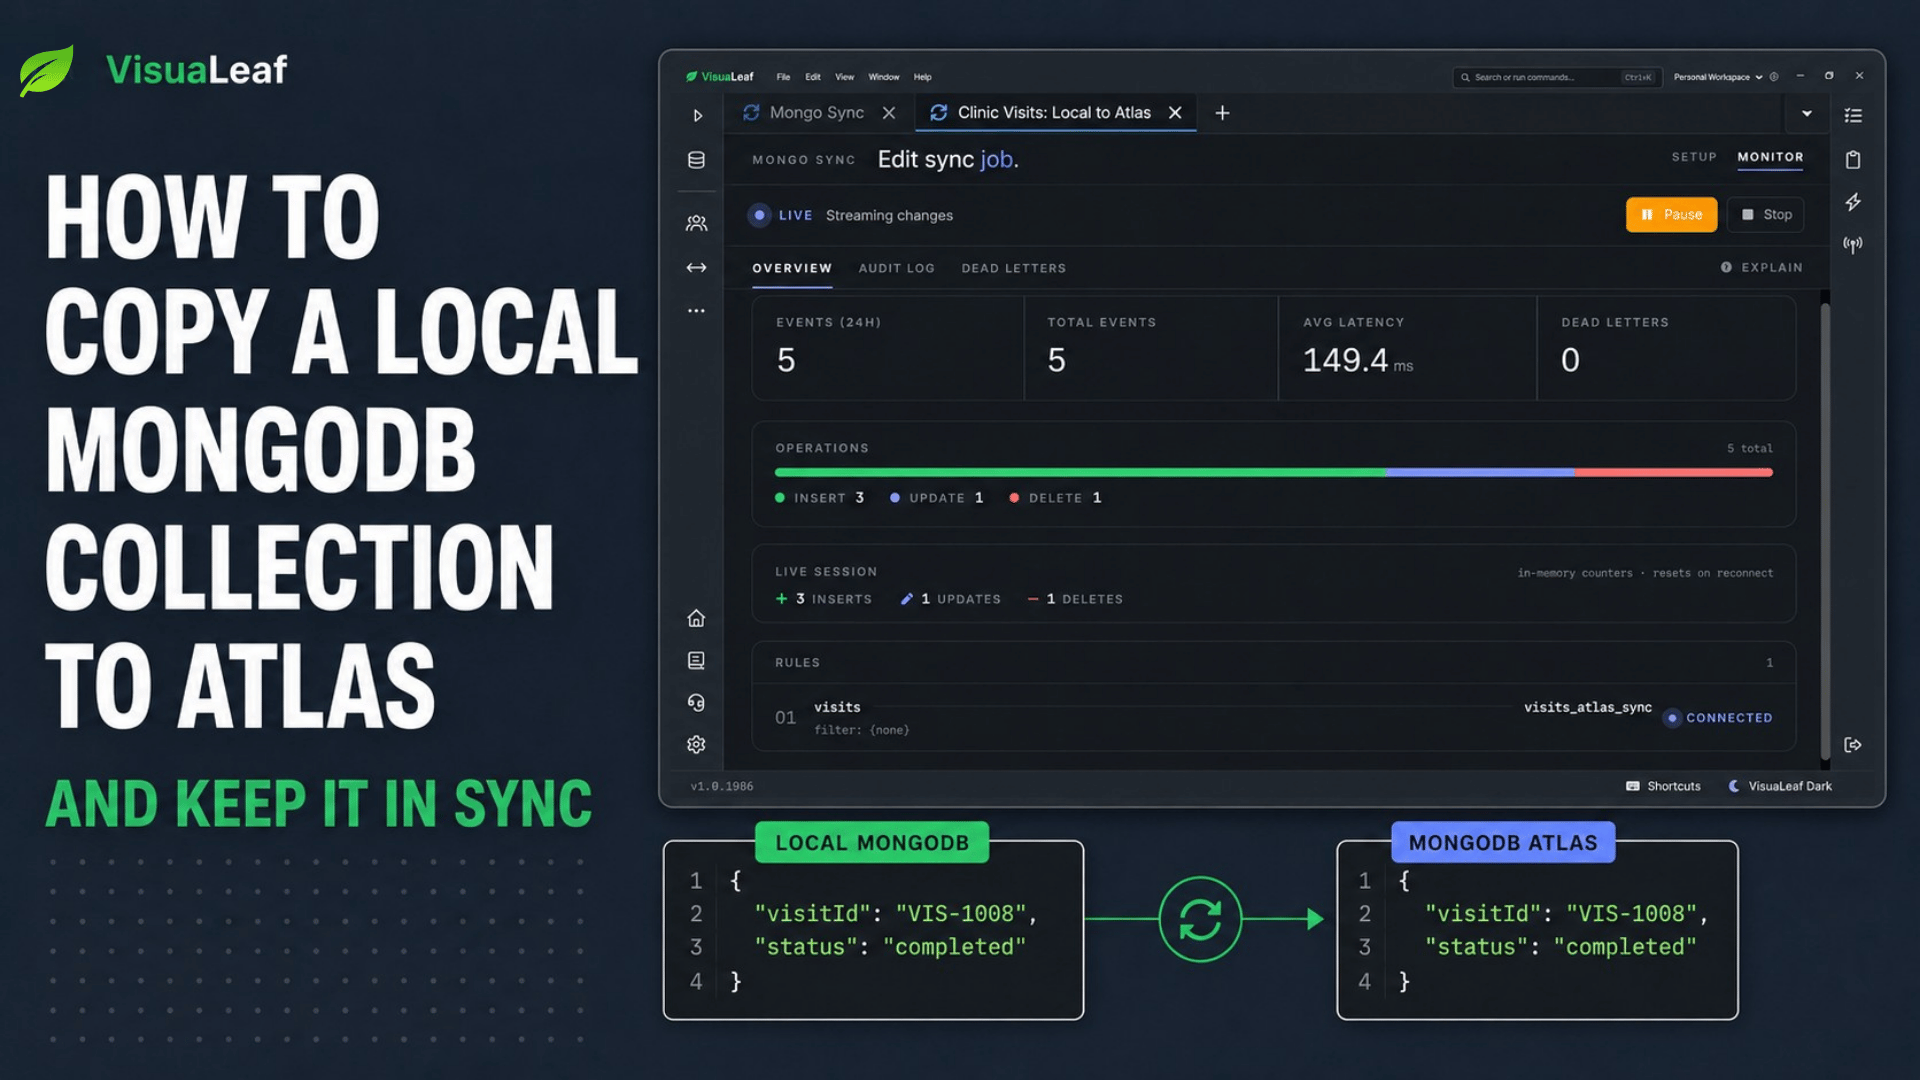Expand the Personal Workspace dropdown
Screen dimensions: 1920x1080
tap(1718, 77)
